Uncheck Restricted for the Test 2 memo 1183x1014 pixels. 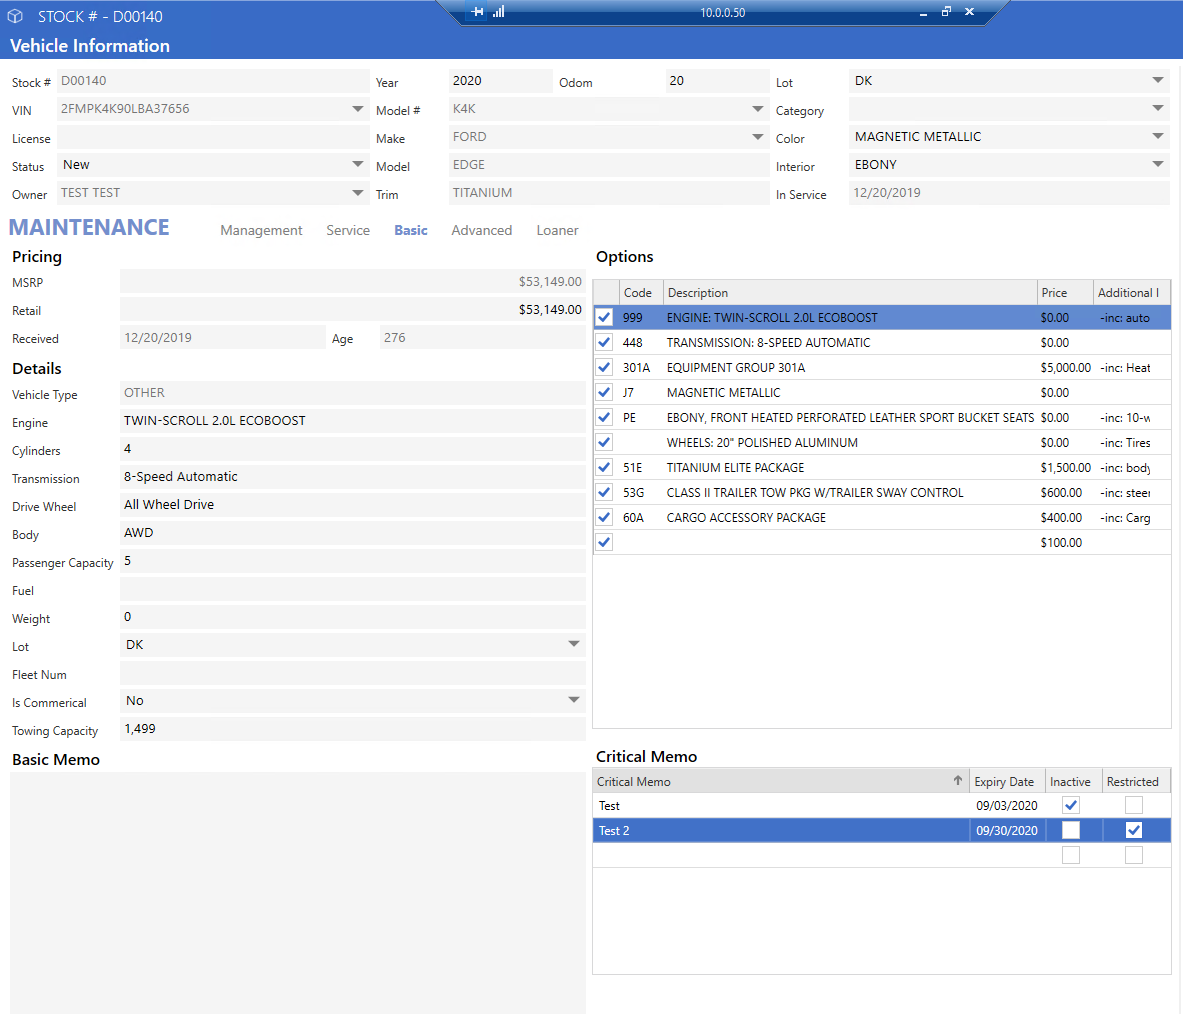pos(1133,830)
